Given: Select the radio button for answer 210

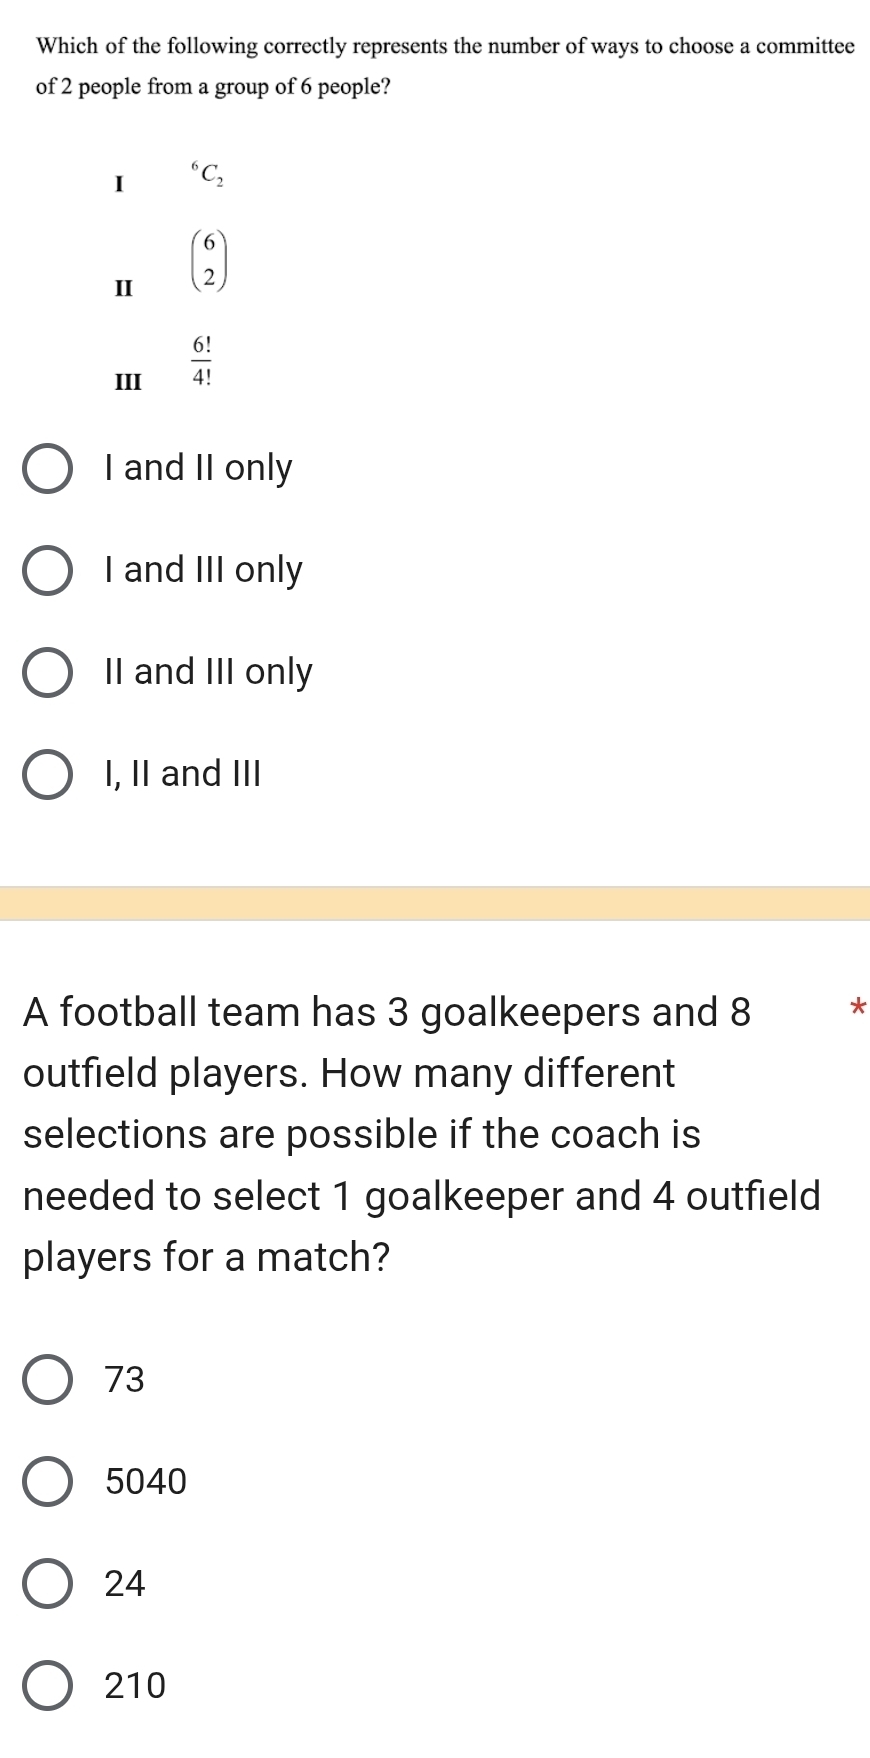Looking at the screenshot, I should 47,1686.
